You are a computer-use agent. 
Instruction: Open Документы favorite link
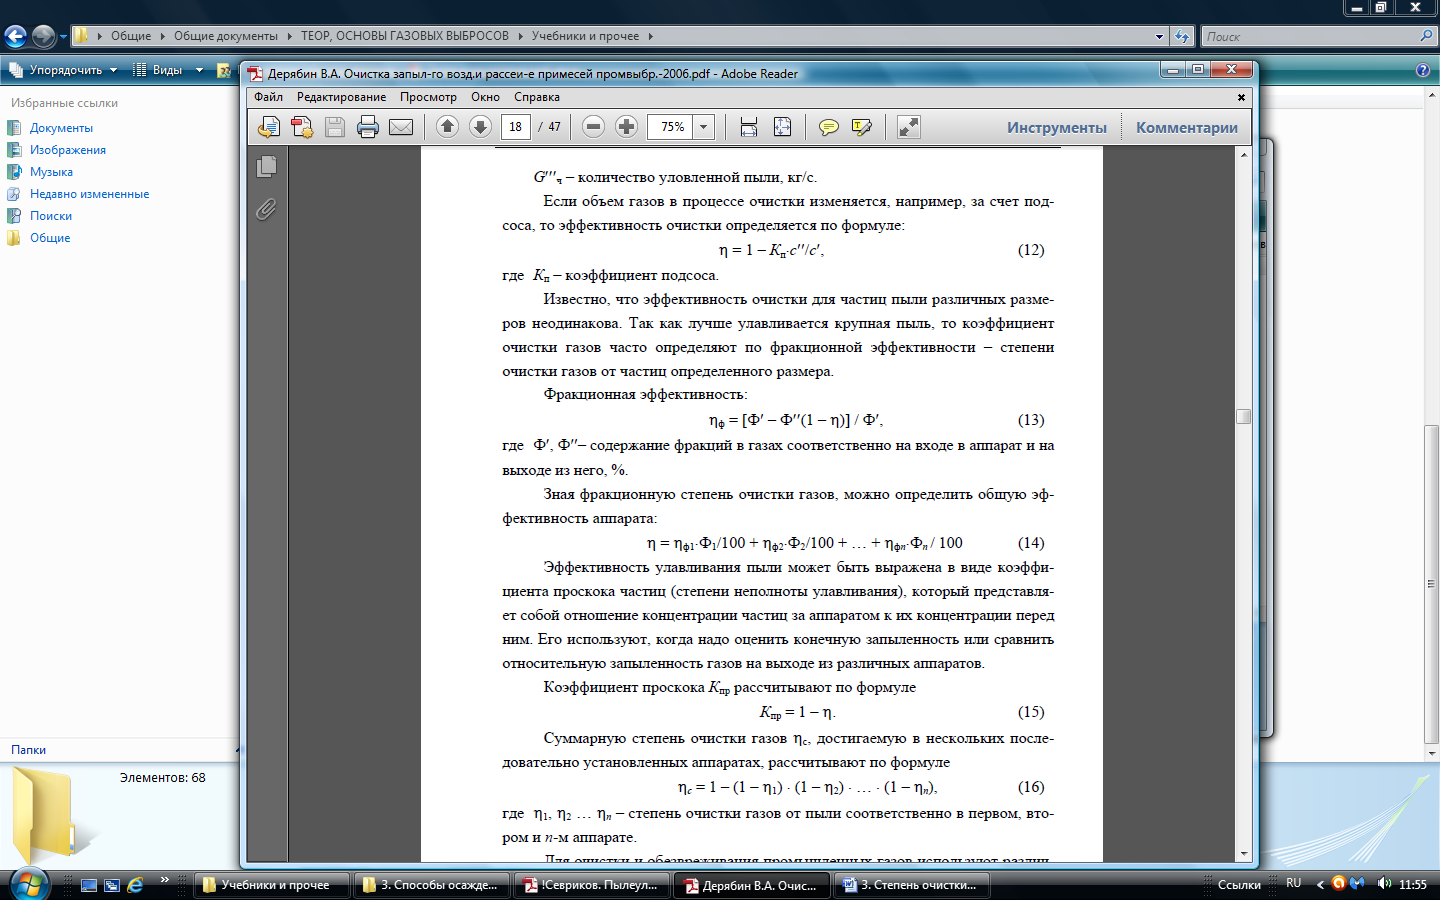[x=61, y=128]
